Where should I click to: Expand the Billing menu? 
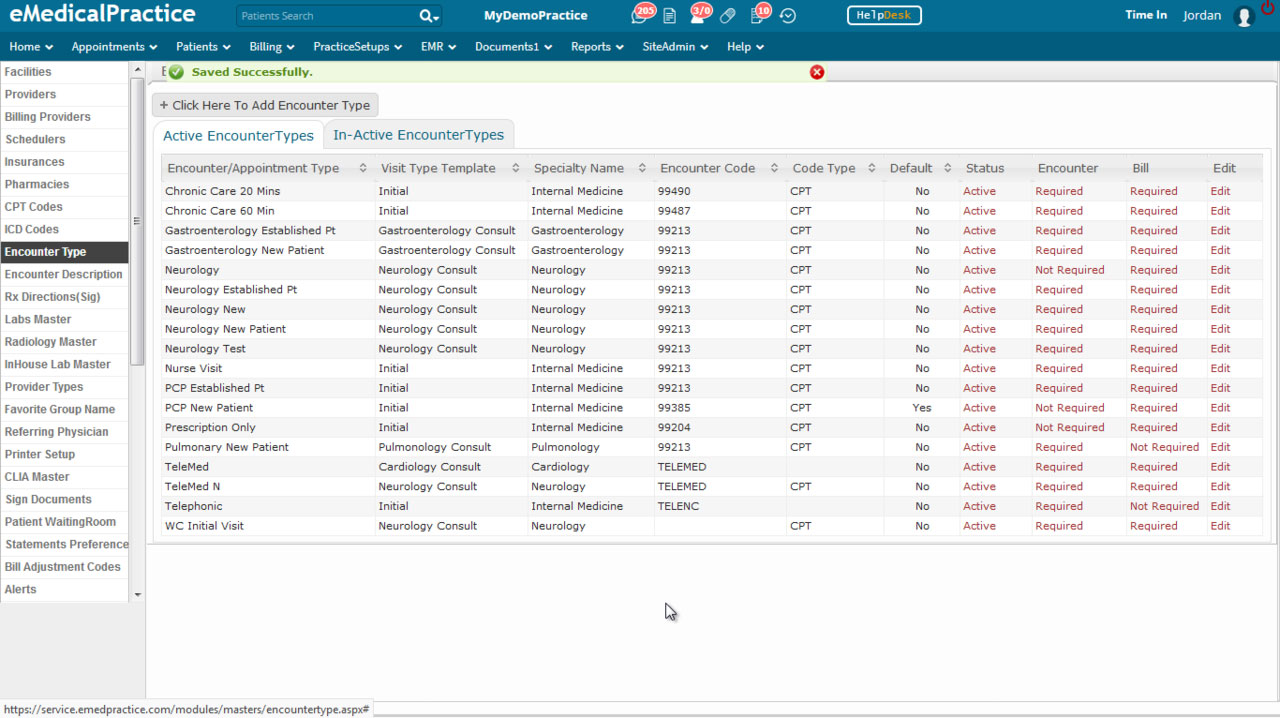(x=272, y=47)
